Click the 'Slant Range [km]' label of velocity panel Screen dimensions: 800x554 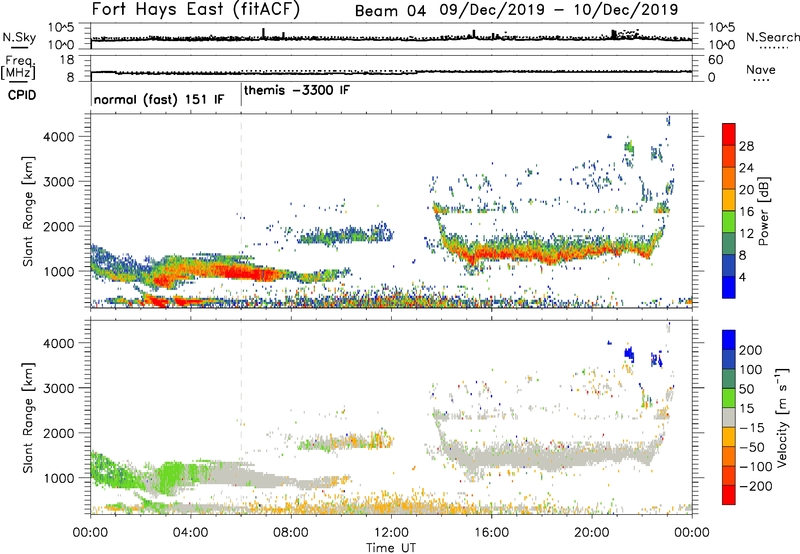(x=28, y=418)
